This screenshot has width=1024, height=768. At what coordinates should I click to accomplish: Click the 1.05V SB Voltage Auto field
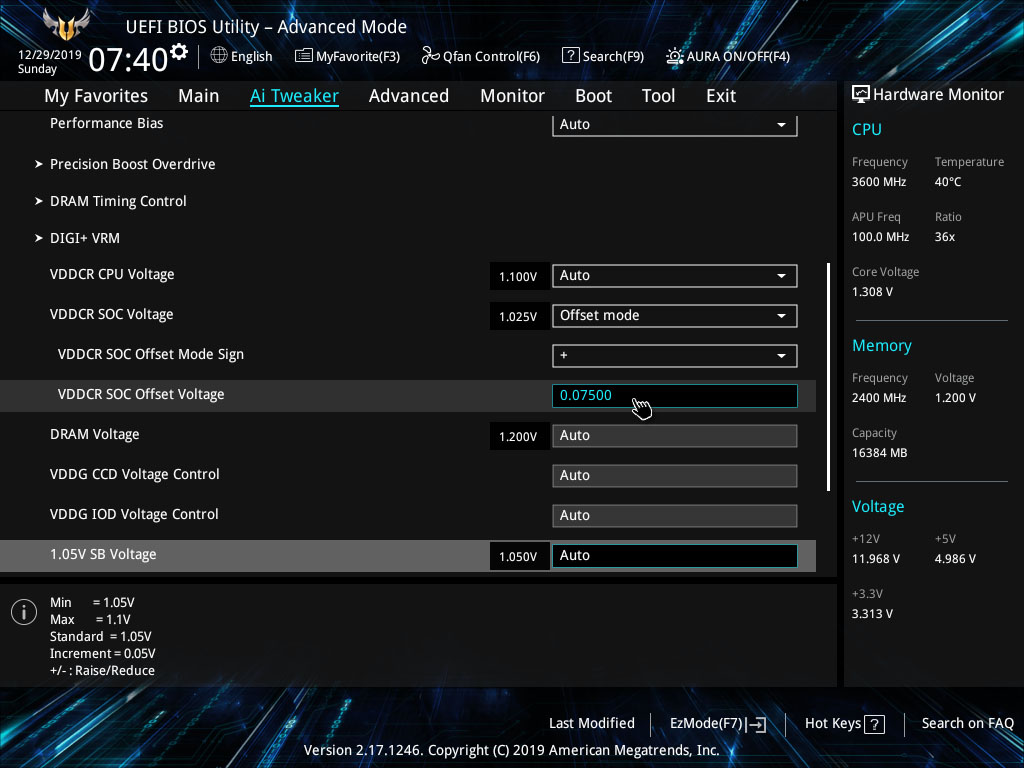pos(675,556)
